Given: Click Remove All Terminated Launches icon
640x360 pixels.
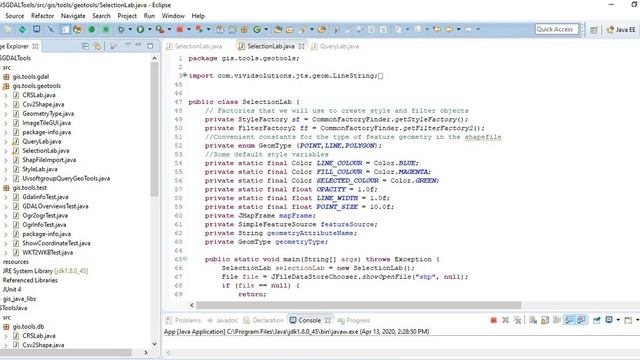Looking at the screenshot, I should pyautogui.click(x=518, y=320).
